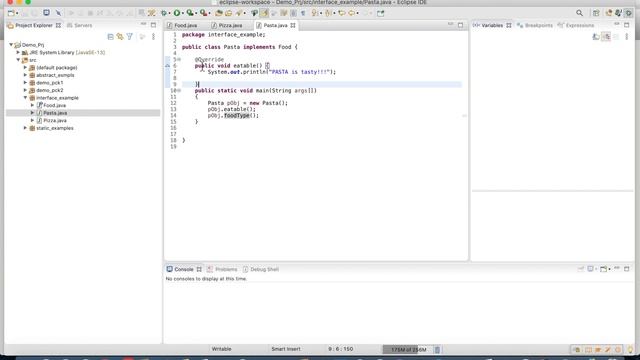Open the Project Explorer view menu dots
This screenshot has height=360, width=640.
pos(153,37)
